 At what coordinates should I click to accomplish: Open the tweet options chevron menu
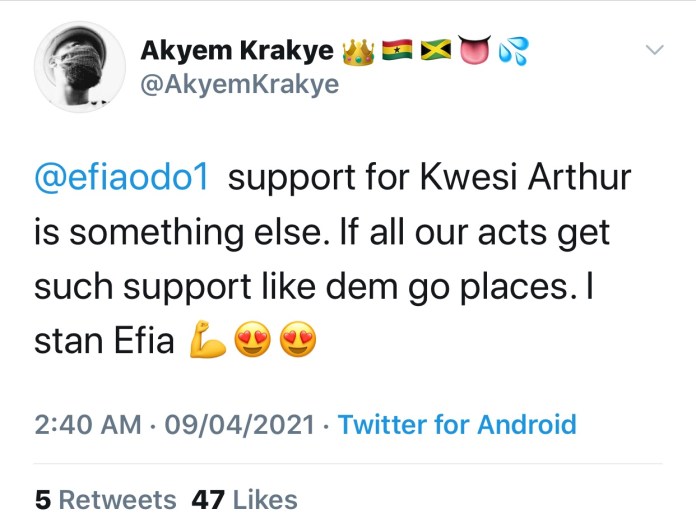pos(656,50)
